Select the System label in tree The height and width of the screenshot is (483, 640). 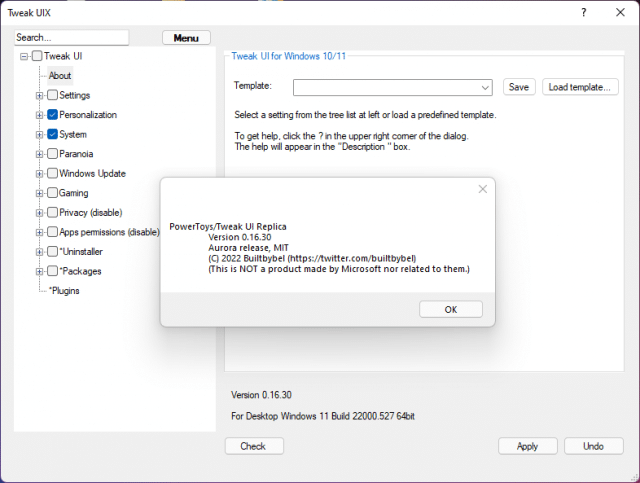[73, 134]
